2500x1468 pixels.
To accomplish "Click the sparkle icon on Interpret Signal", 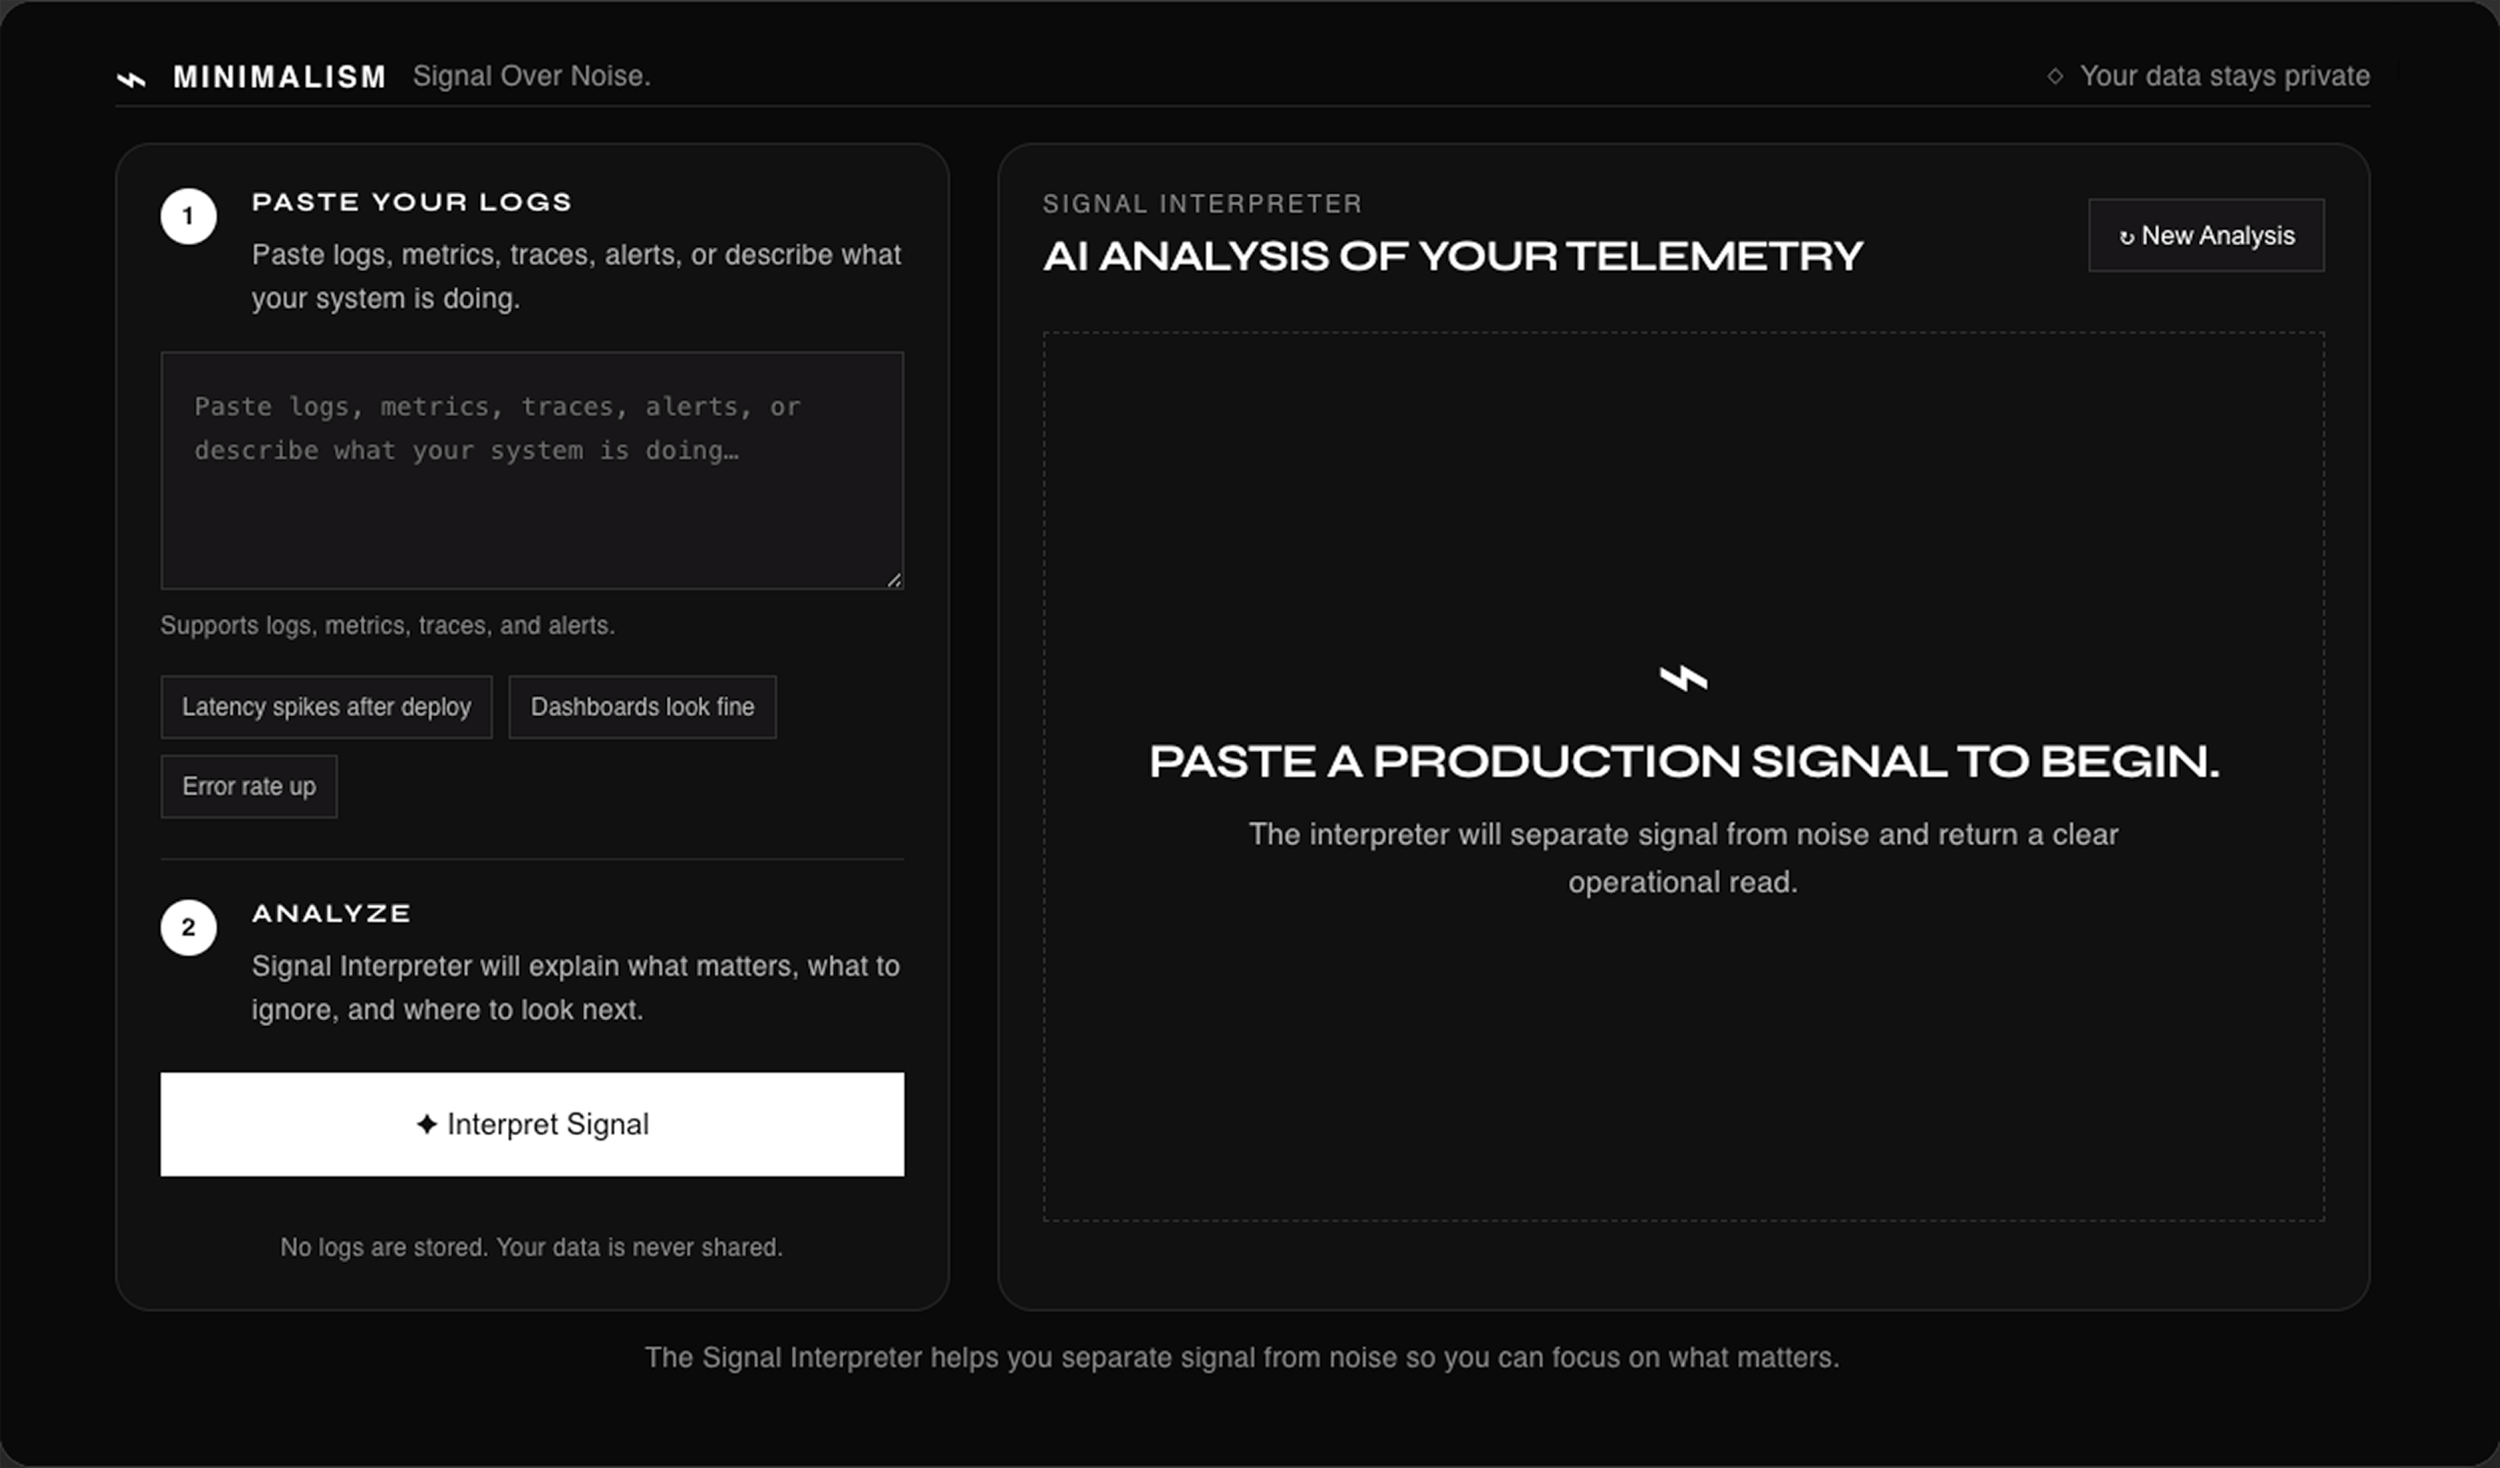I will point(427,1124).
